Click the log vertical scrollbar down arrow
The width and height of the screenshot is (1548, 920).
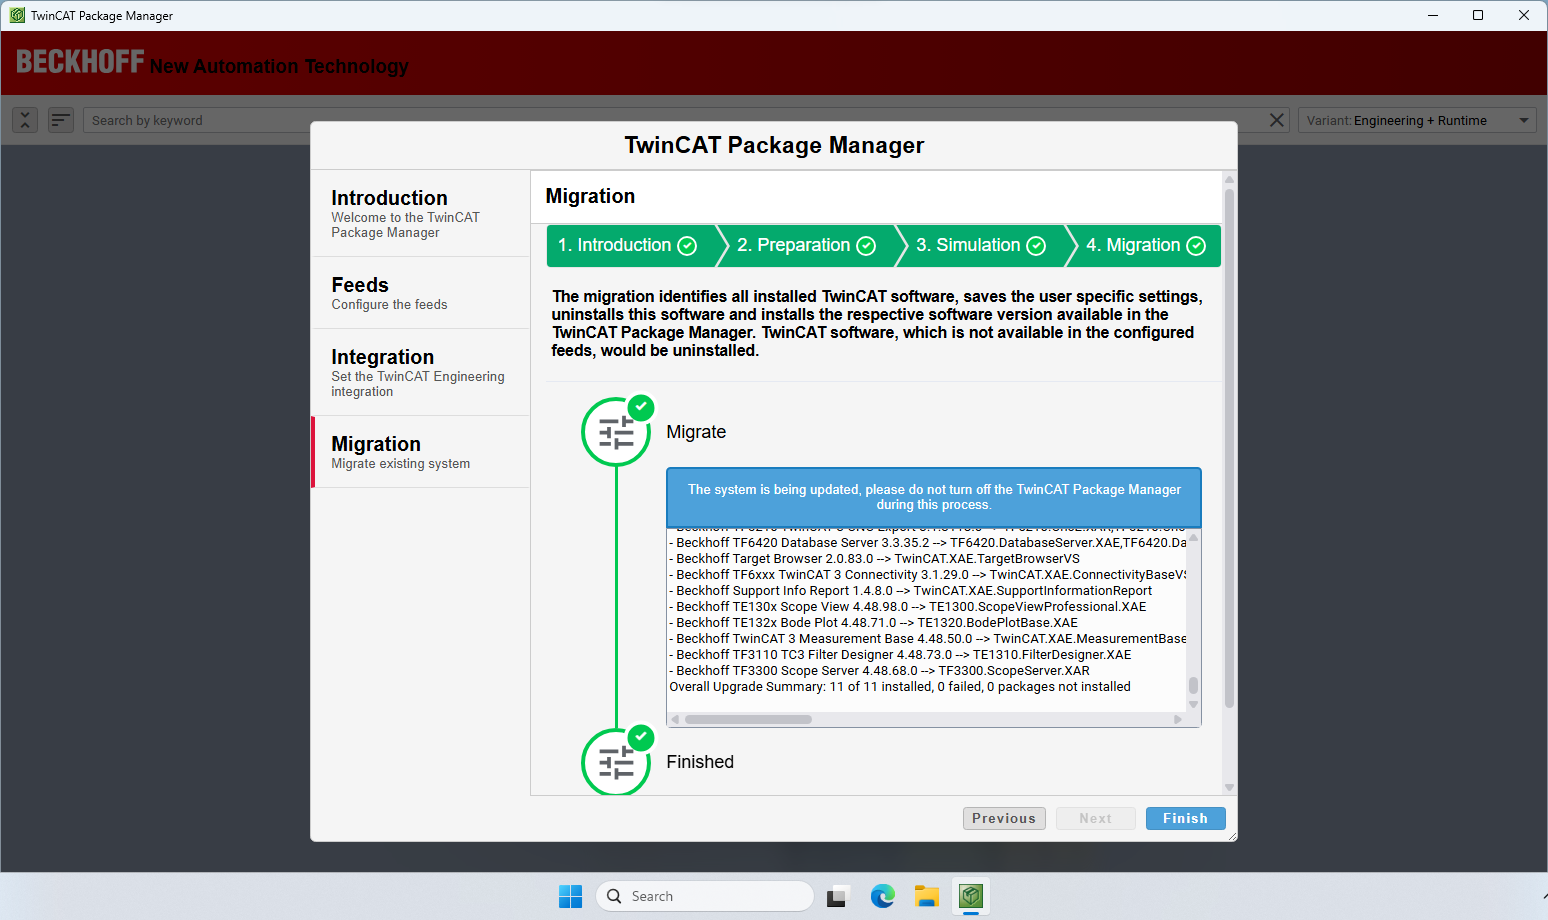click(1193, 705)
